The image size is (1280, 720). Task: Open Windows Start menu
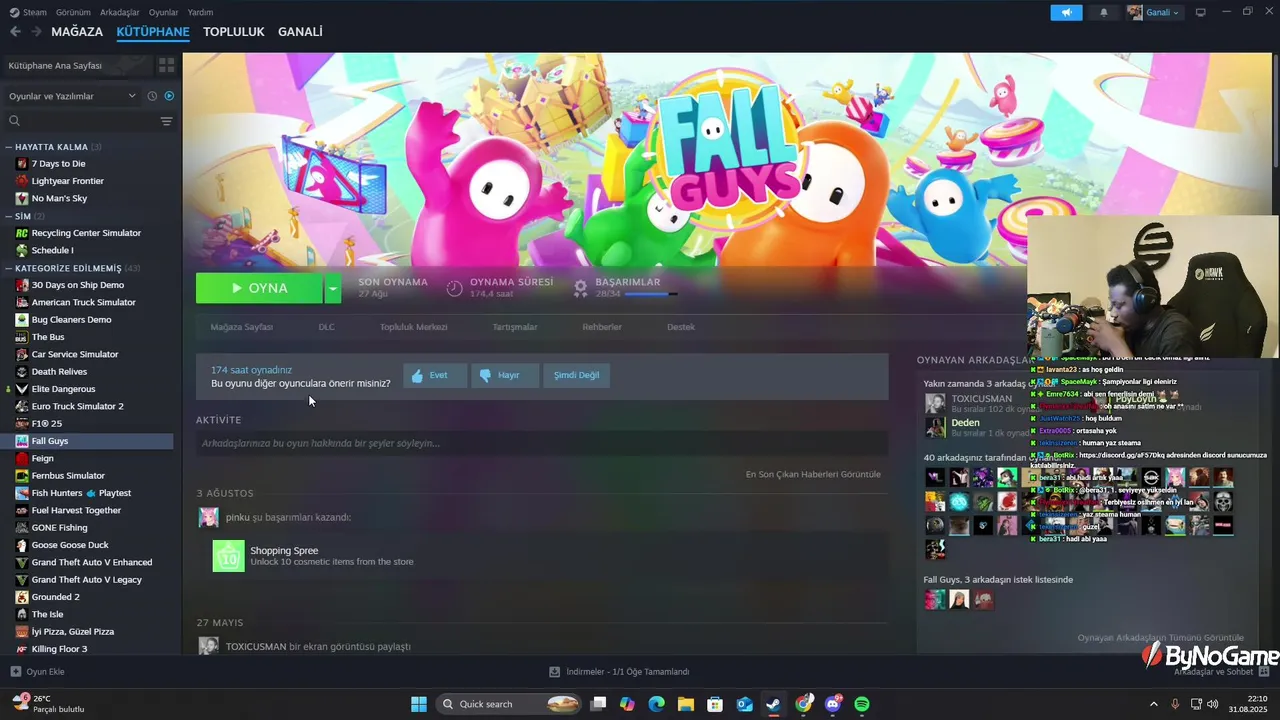[419, 704]
